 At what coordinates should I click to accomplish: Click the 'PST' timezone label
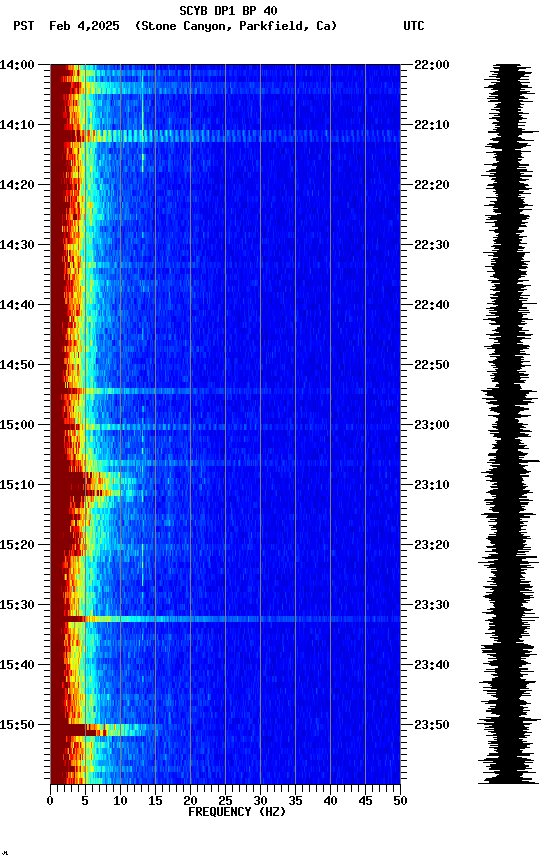[24, 26]
